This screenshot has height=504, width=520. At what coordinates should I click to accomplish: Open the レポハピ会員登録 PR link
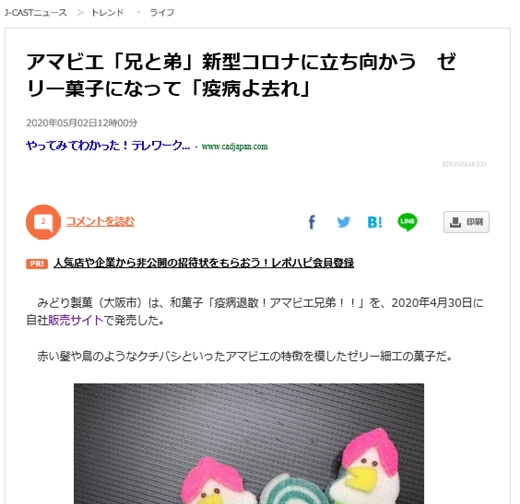pyautogui.click(x=204, y=263)
